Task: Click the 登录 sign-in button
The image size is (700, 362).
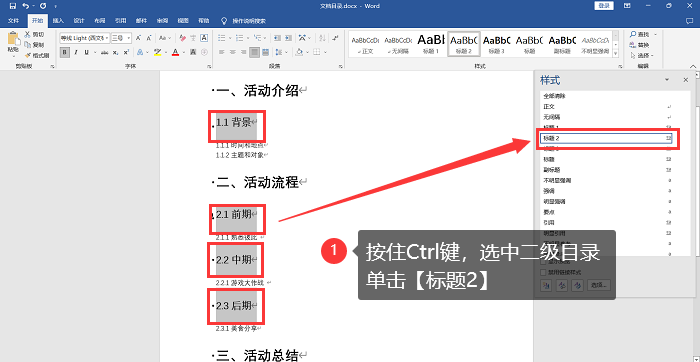Action: coord(604,6)
